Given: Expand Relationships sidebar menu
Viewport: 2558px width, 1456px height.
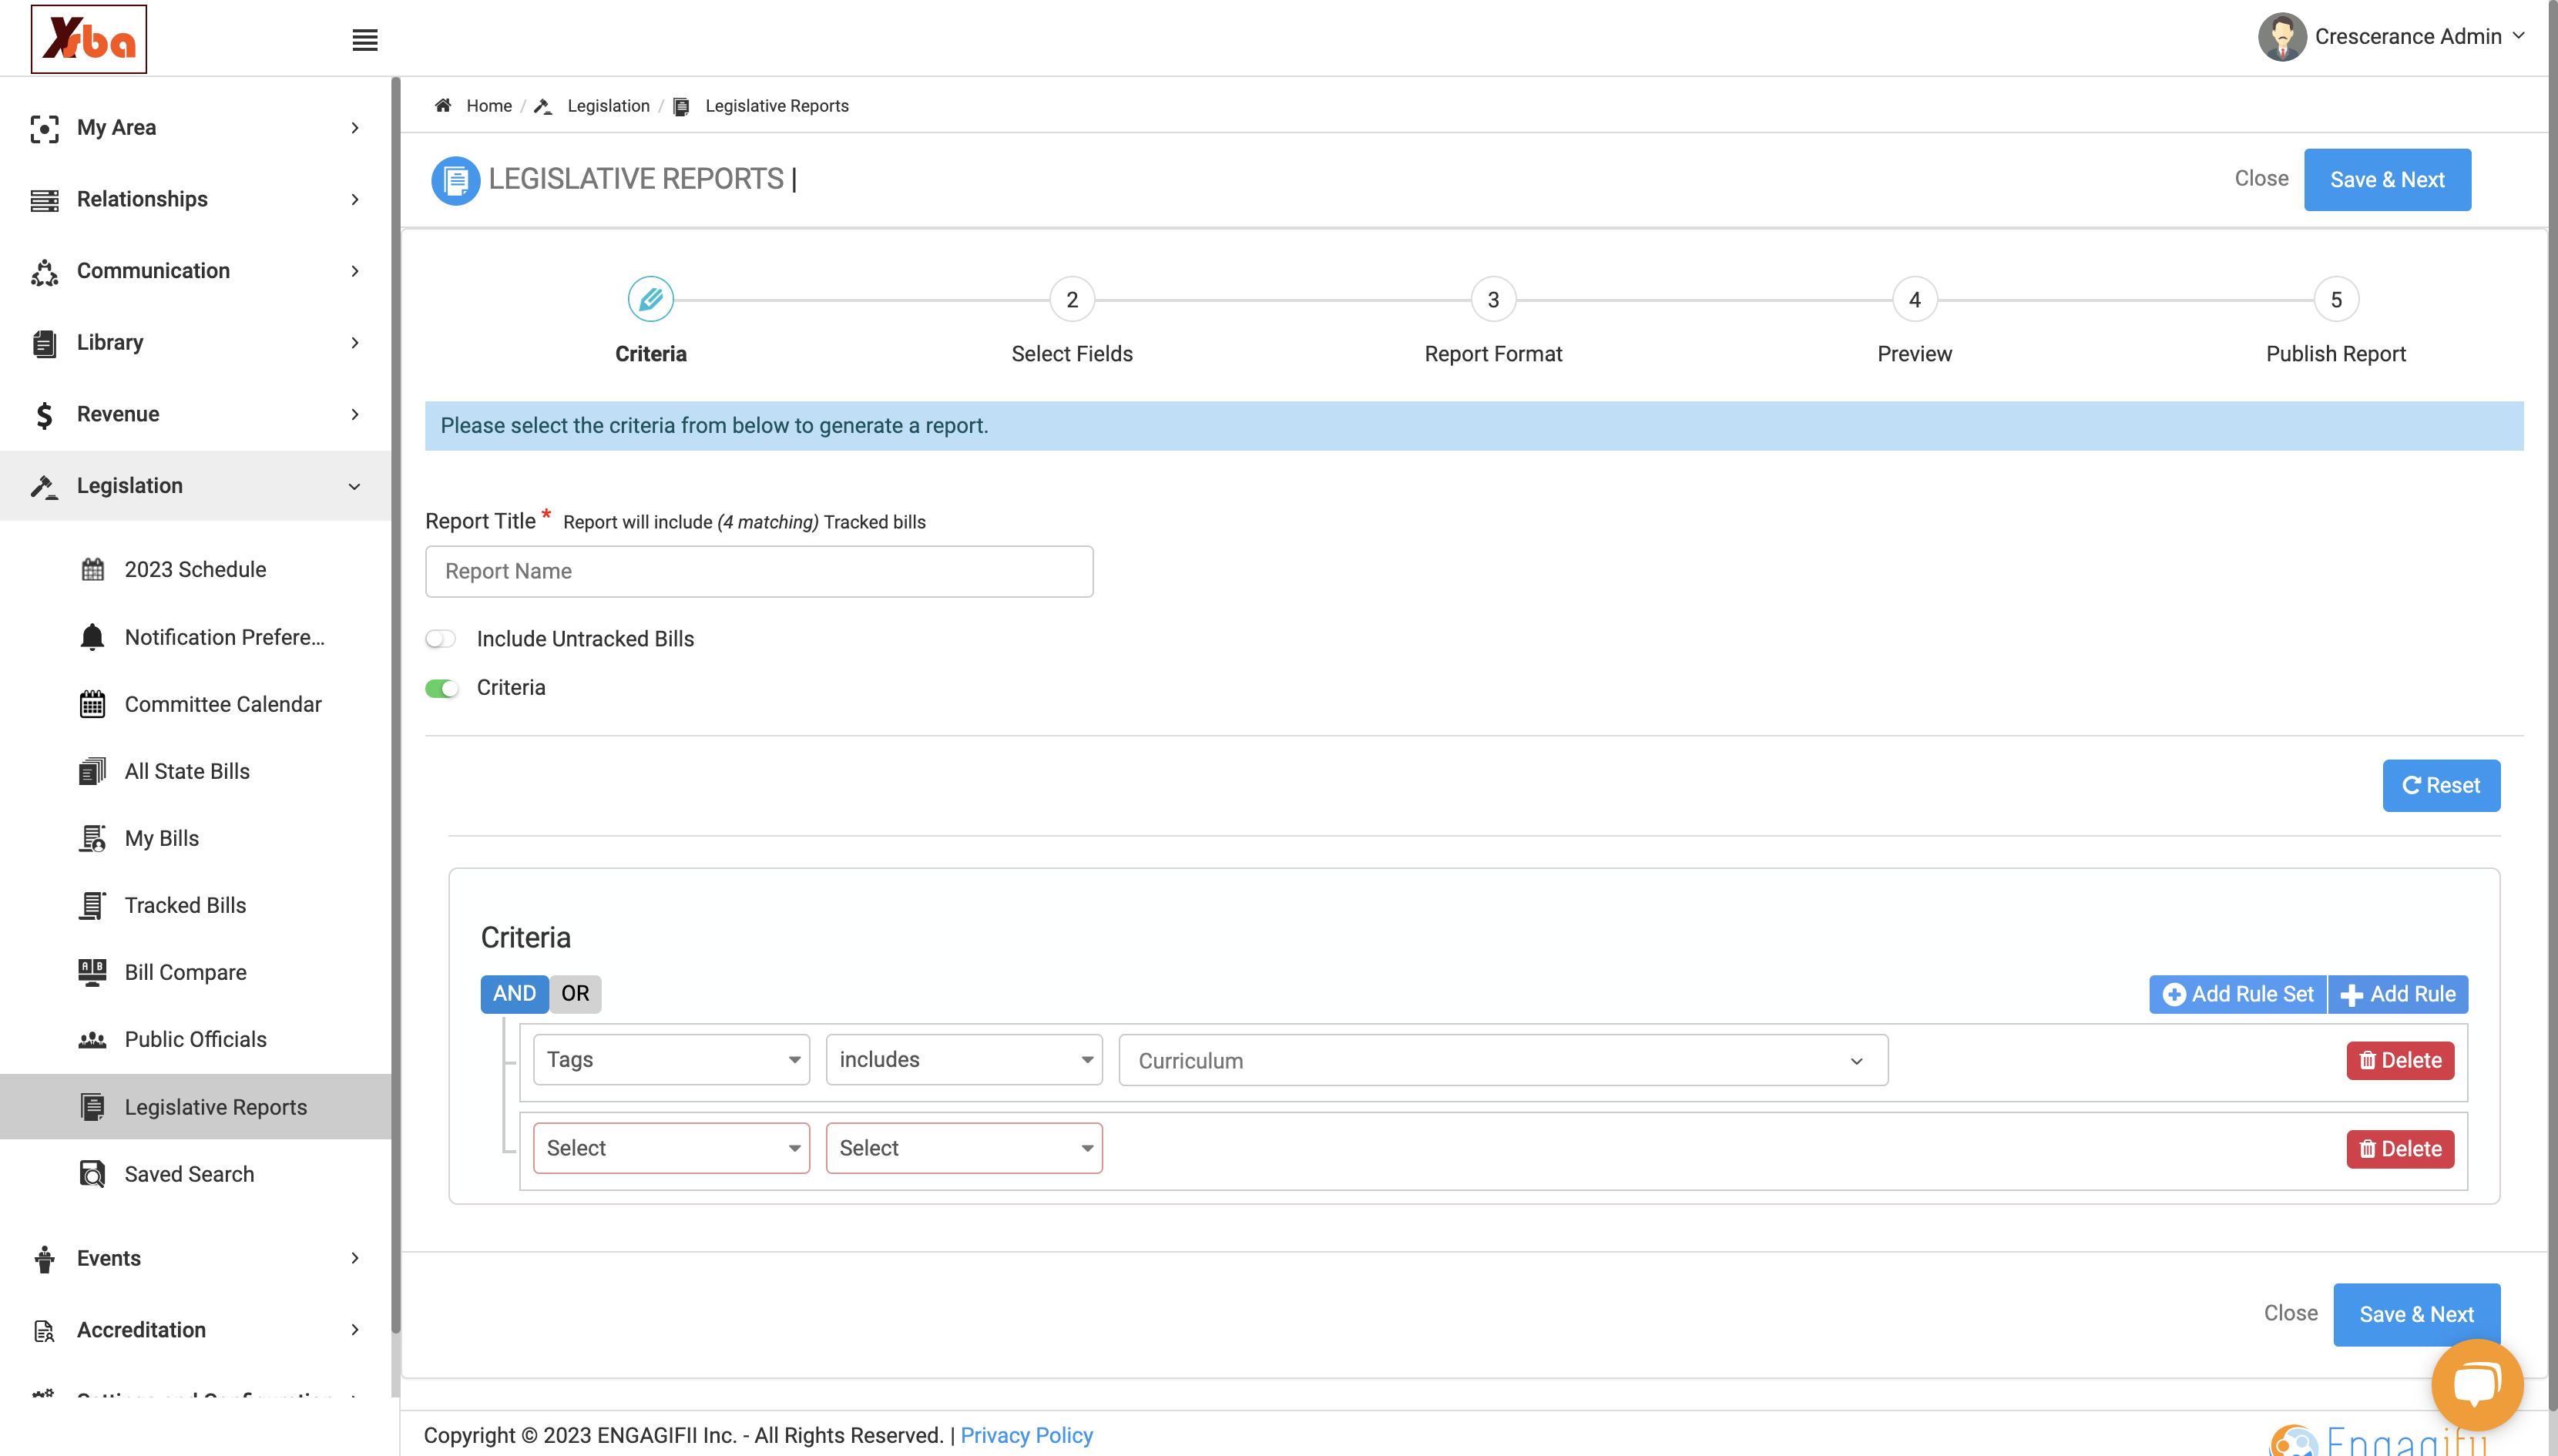Looking at the screenshot, I should tap(195, 199).
